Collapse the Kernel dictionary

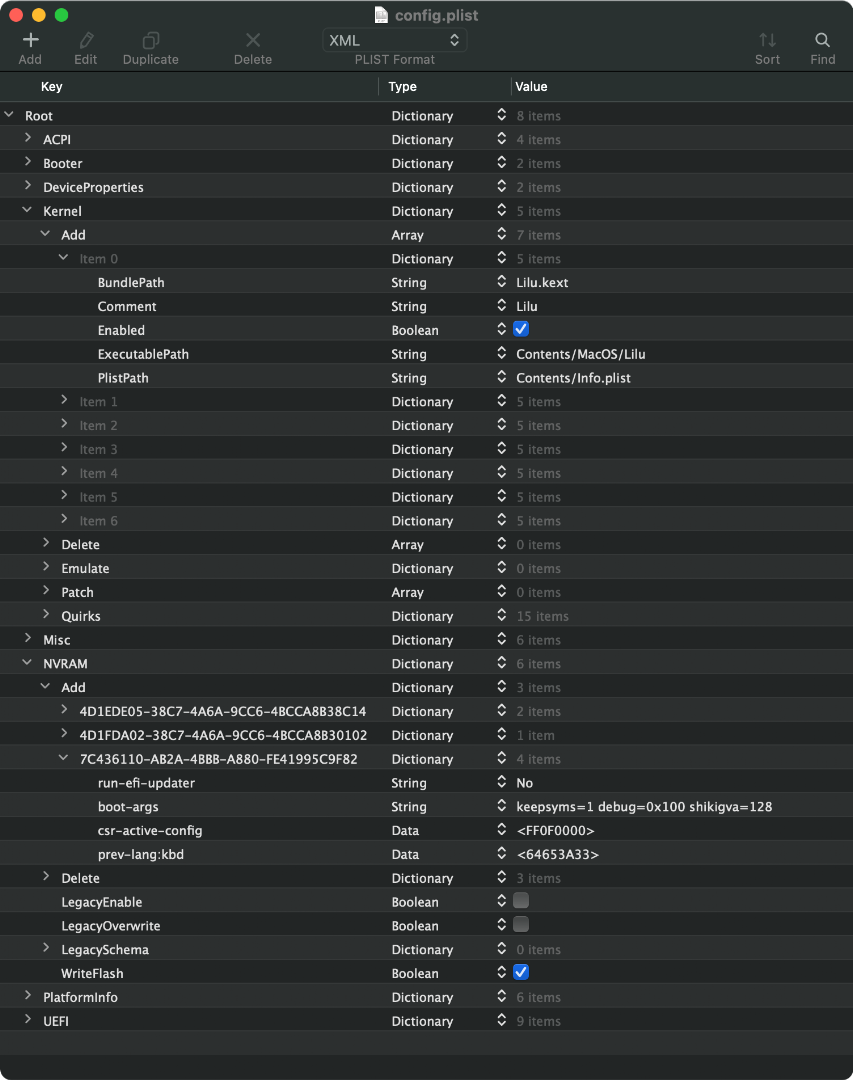click(x=28, y=211)
